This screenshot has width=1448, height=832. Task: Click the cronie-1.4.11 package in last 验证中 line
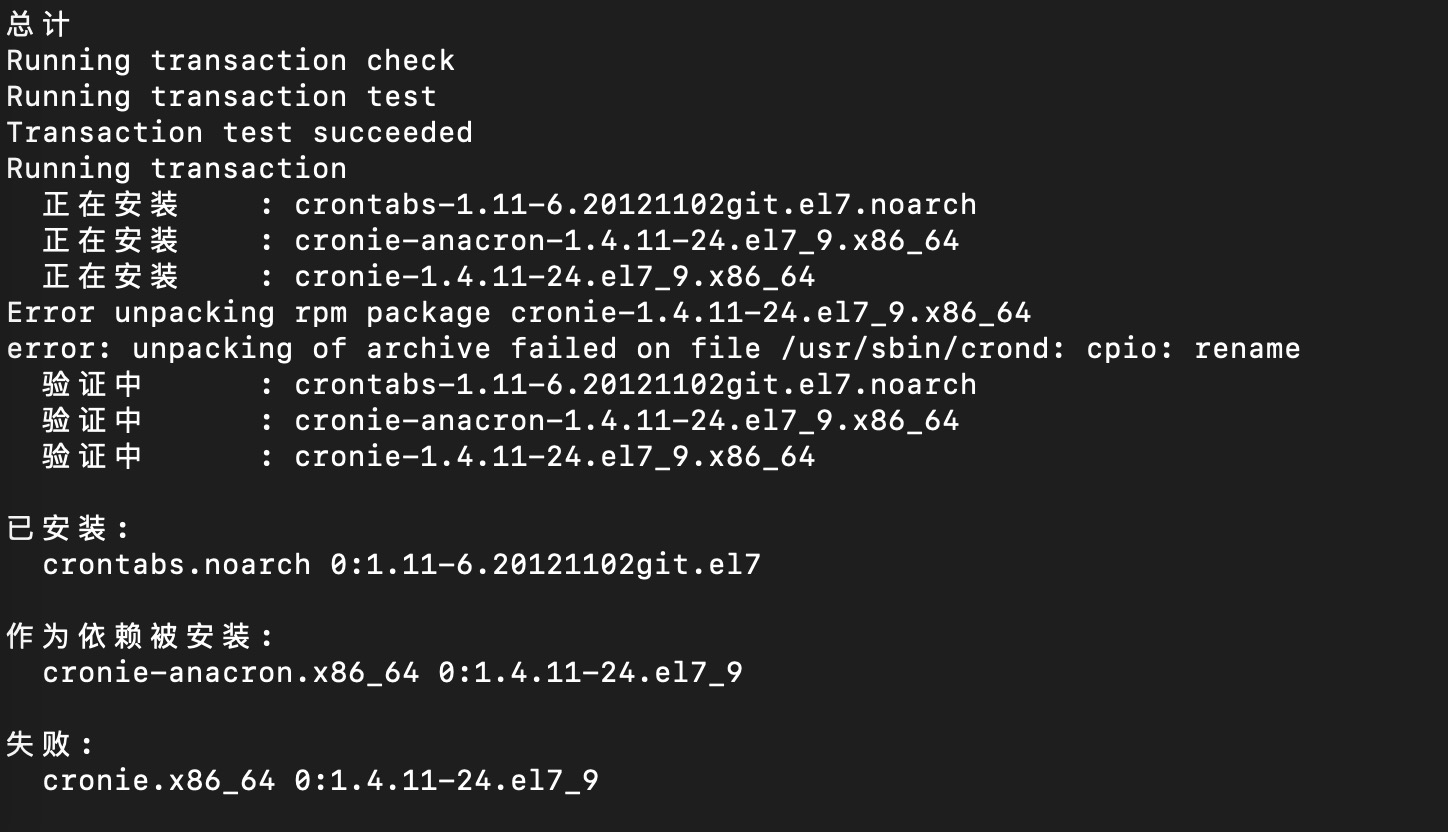coord(554,457)
